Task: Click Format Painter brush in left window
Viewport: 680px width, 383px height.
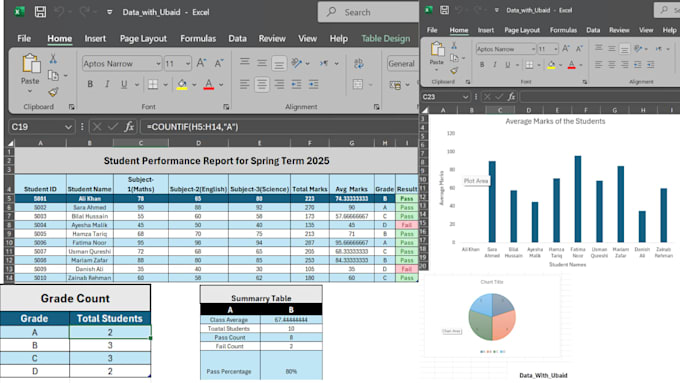Action: [53, 92]
